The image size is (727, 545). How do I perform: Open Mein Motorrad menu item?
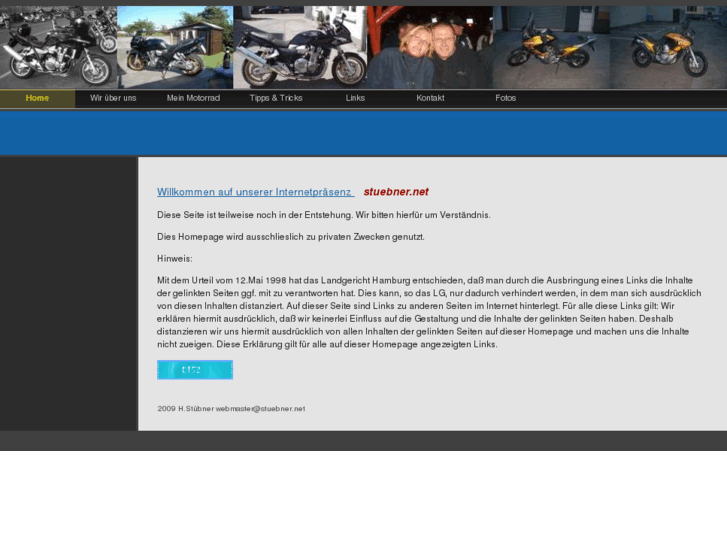193,98
